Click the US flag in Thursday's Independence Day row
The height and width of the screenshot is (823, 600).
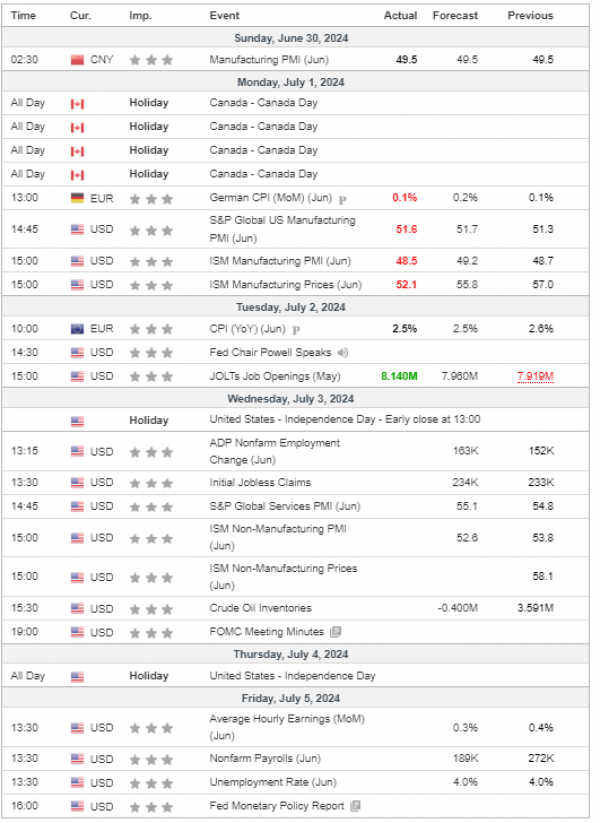tap(77, 677)
